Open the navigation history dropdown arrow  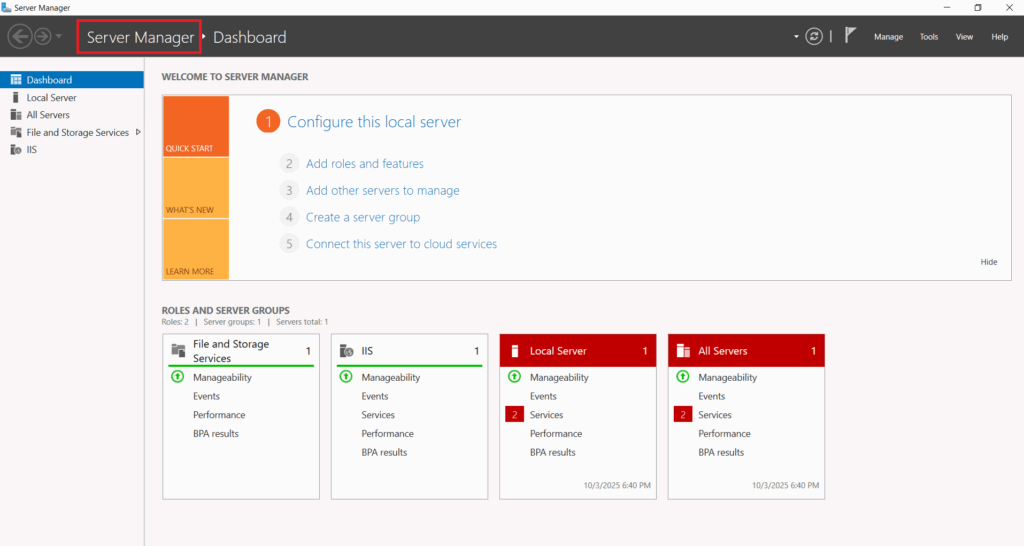[59, 37]
